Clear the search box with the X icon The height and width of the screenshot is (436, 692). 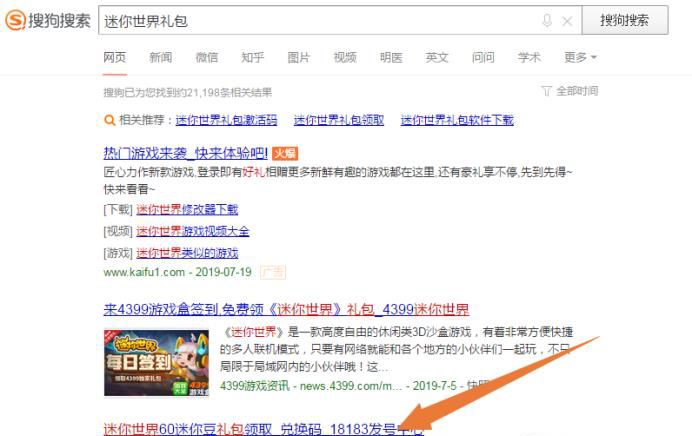pos(567,21)
